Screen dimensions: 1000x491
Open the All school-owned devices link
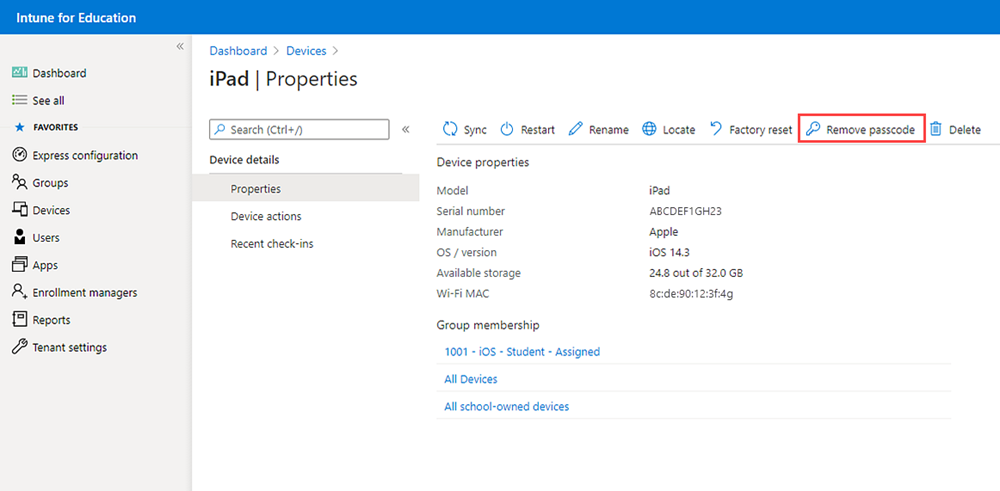[x=506, y=406]
